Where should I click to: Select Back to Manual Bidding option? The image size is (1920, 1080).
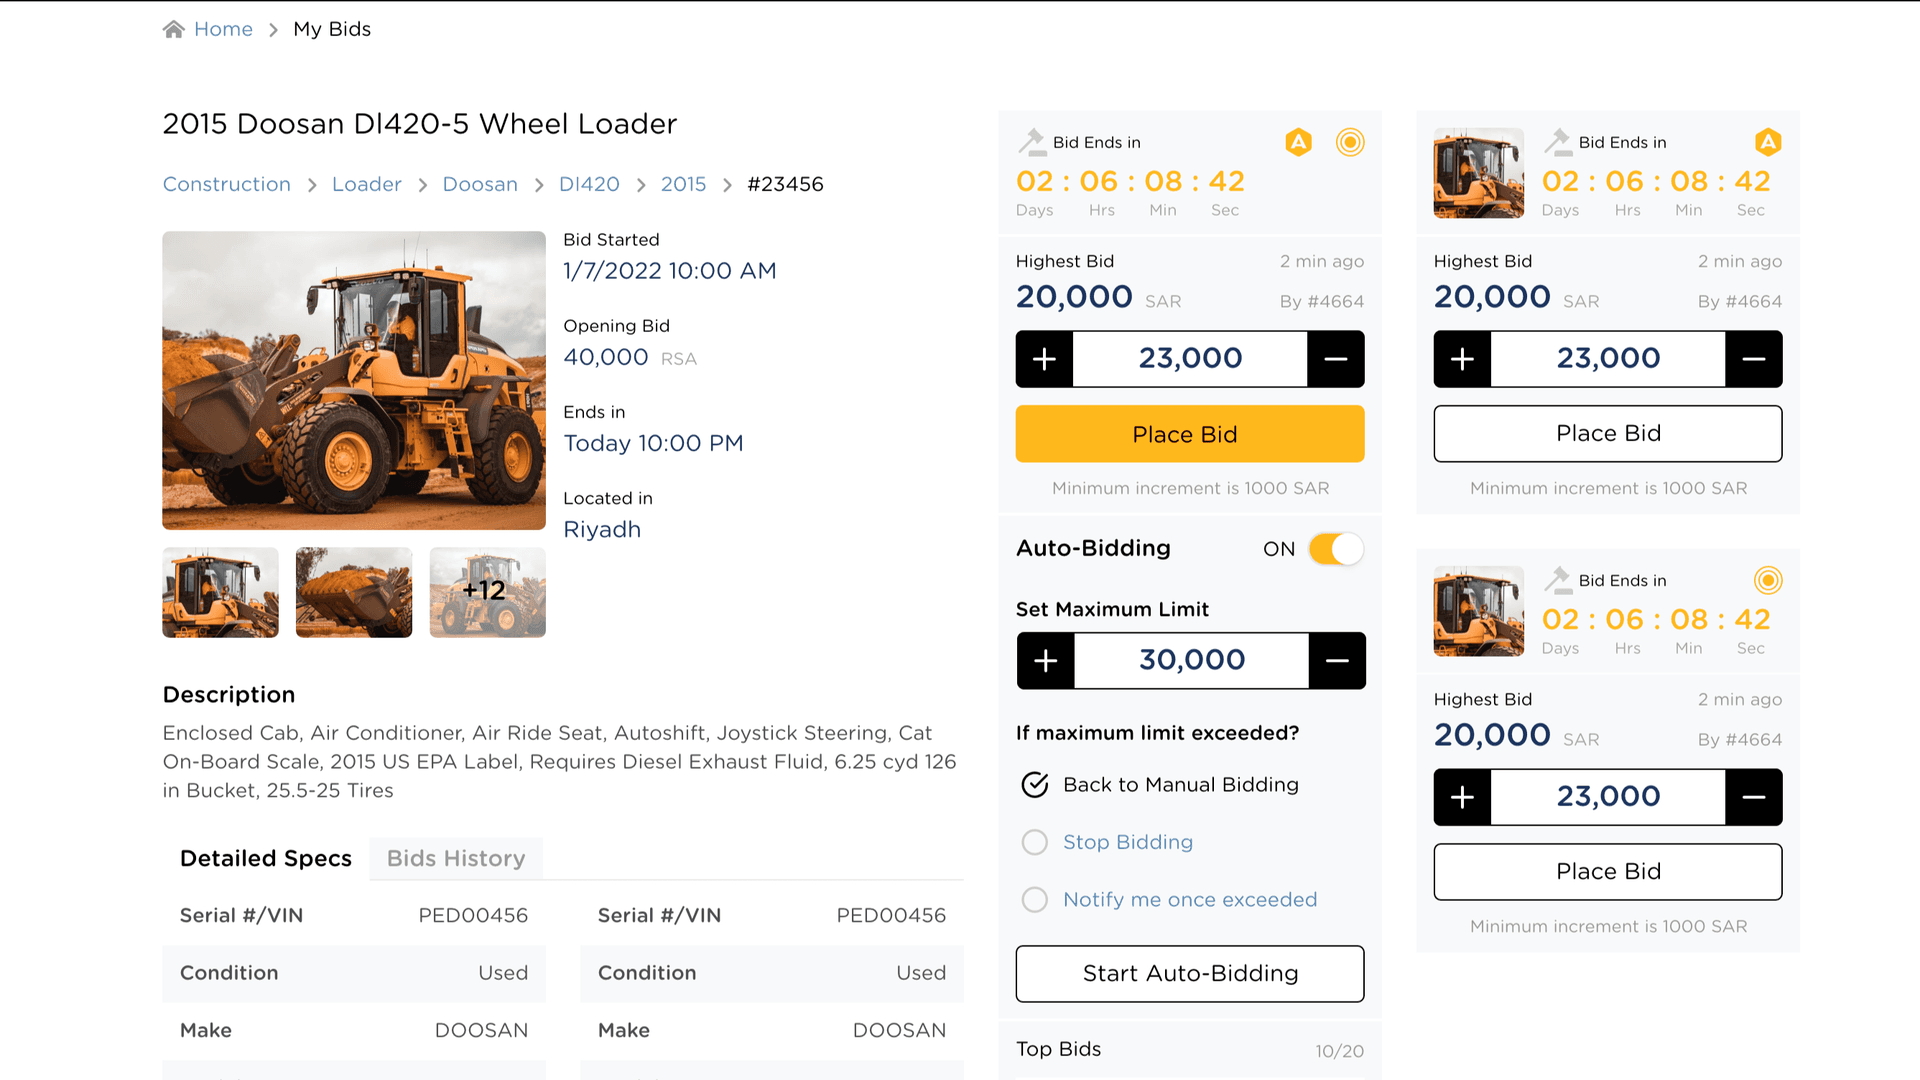click(x=1035, y=785)
